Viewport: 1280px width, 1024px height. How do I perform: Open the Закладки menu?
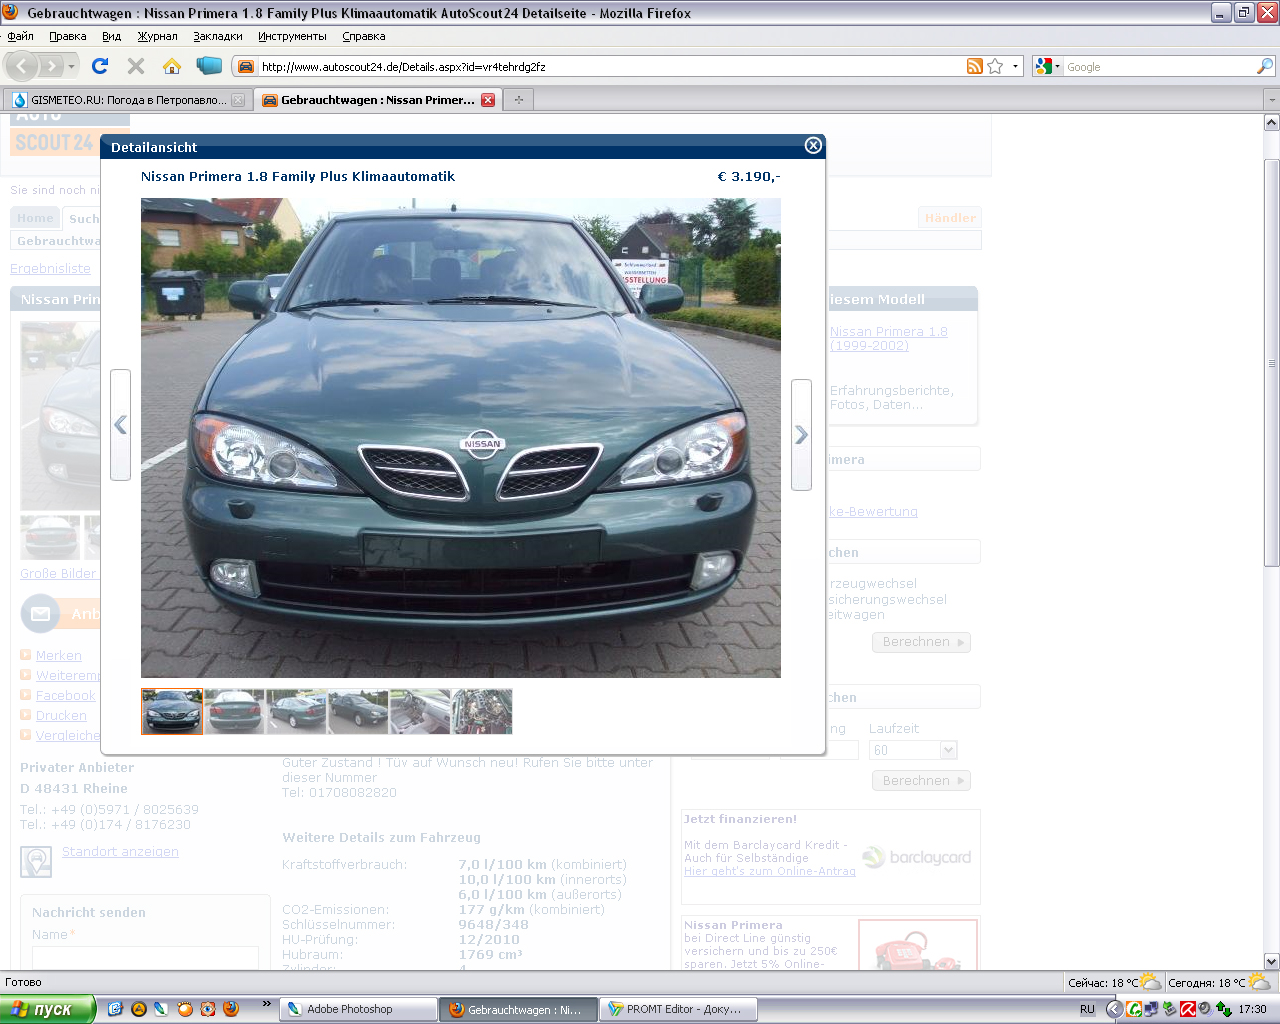218,36
